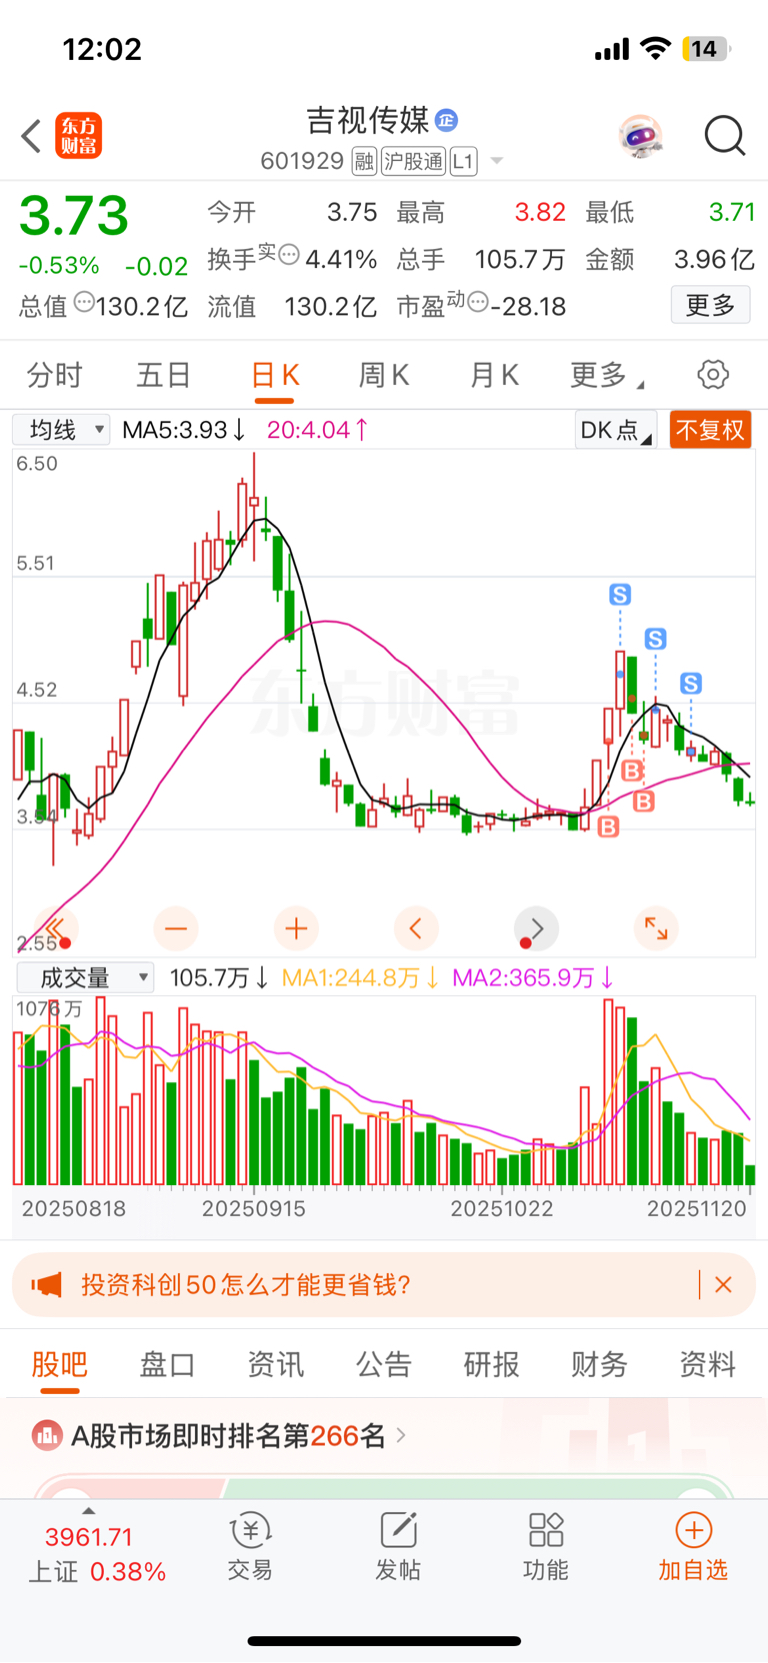Tap the 更多 quote details button
Viewport: 768px width, 1663px height.
(710, 305)
